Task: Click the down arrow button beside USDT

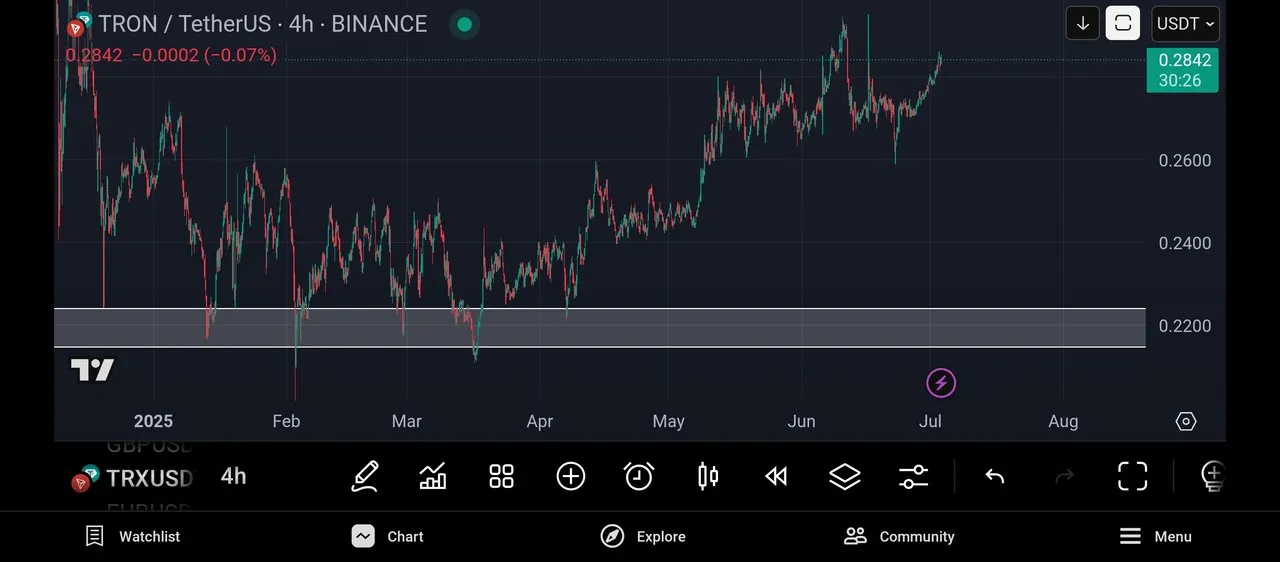Action: click(x=1083, y=23)
